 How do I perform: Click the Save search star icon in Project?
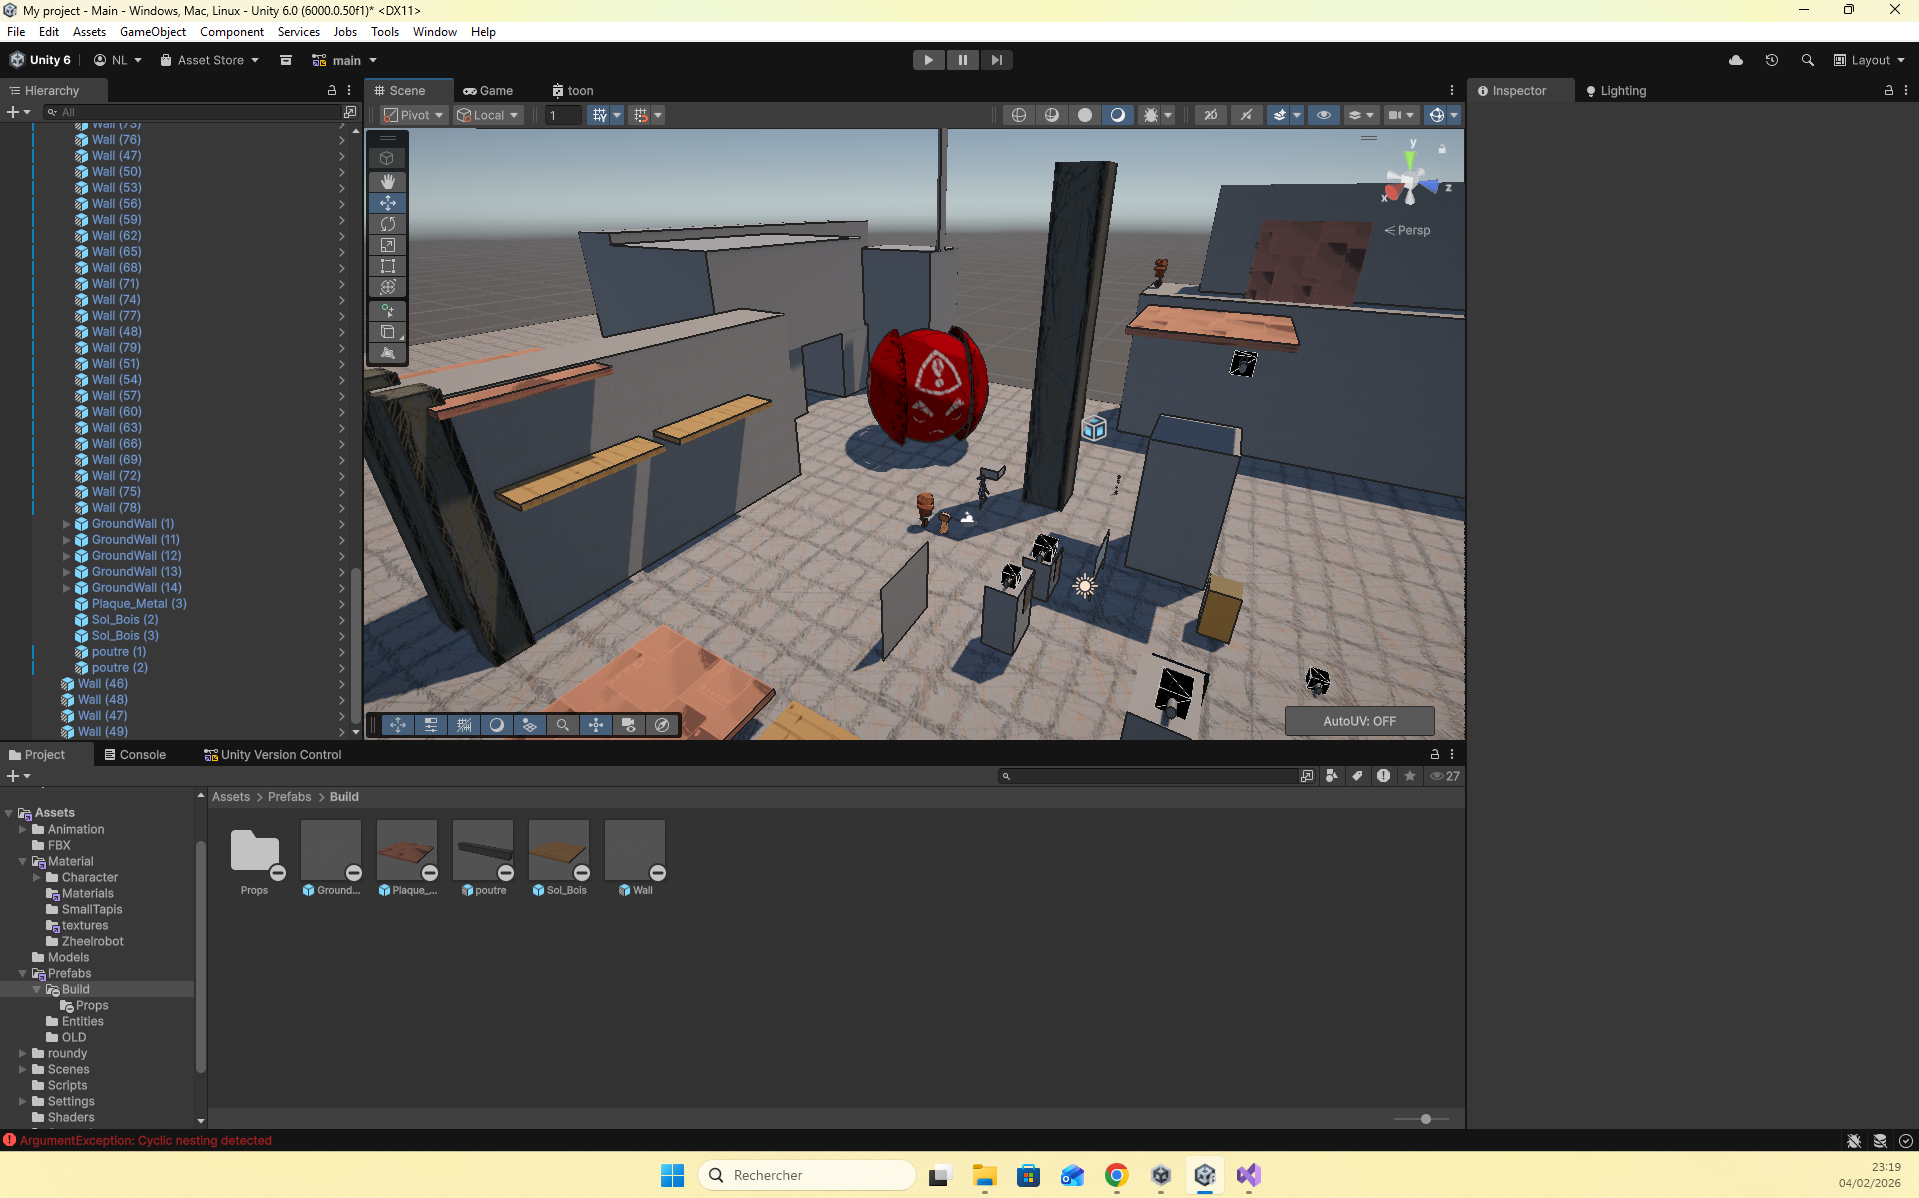point(1410,776)
